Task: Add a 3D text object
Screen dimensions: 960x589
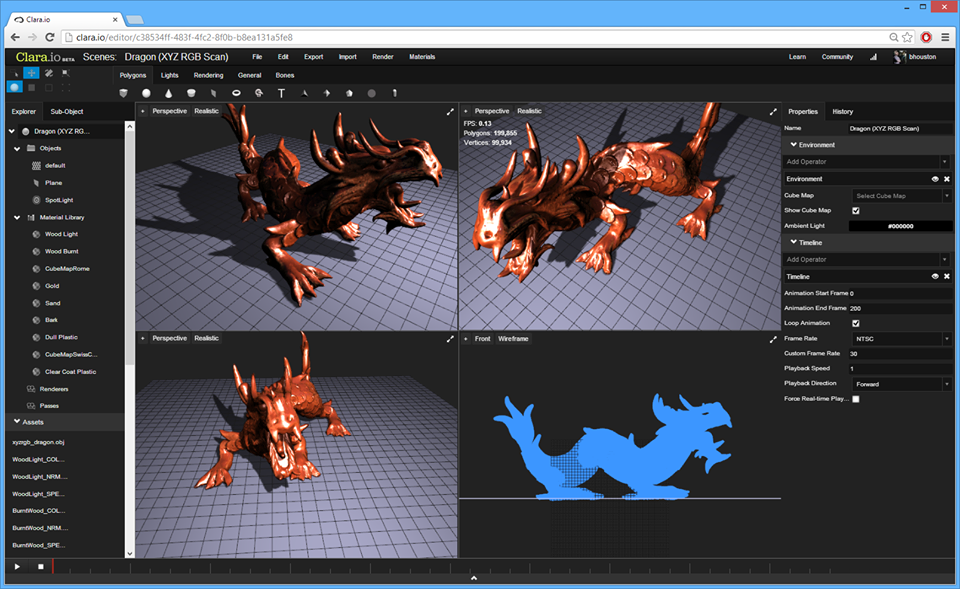Action: click(x=281, y=93)
